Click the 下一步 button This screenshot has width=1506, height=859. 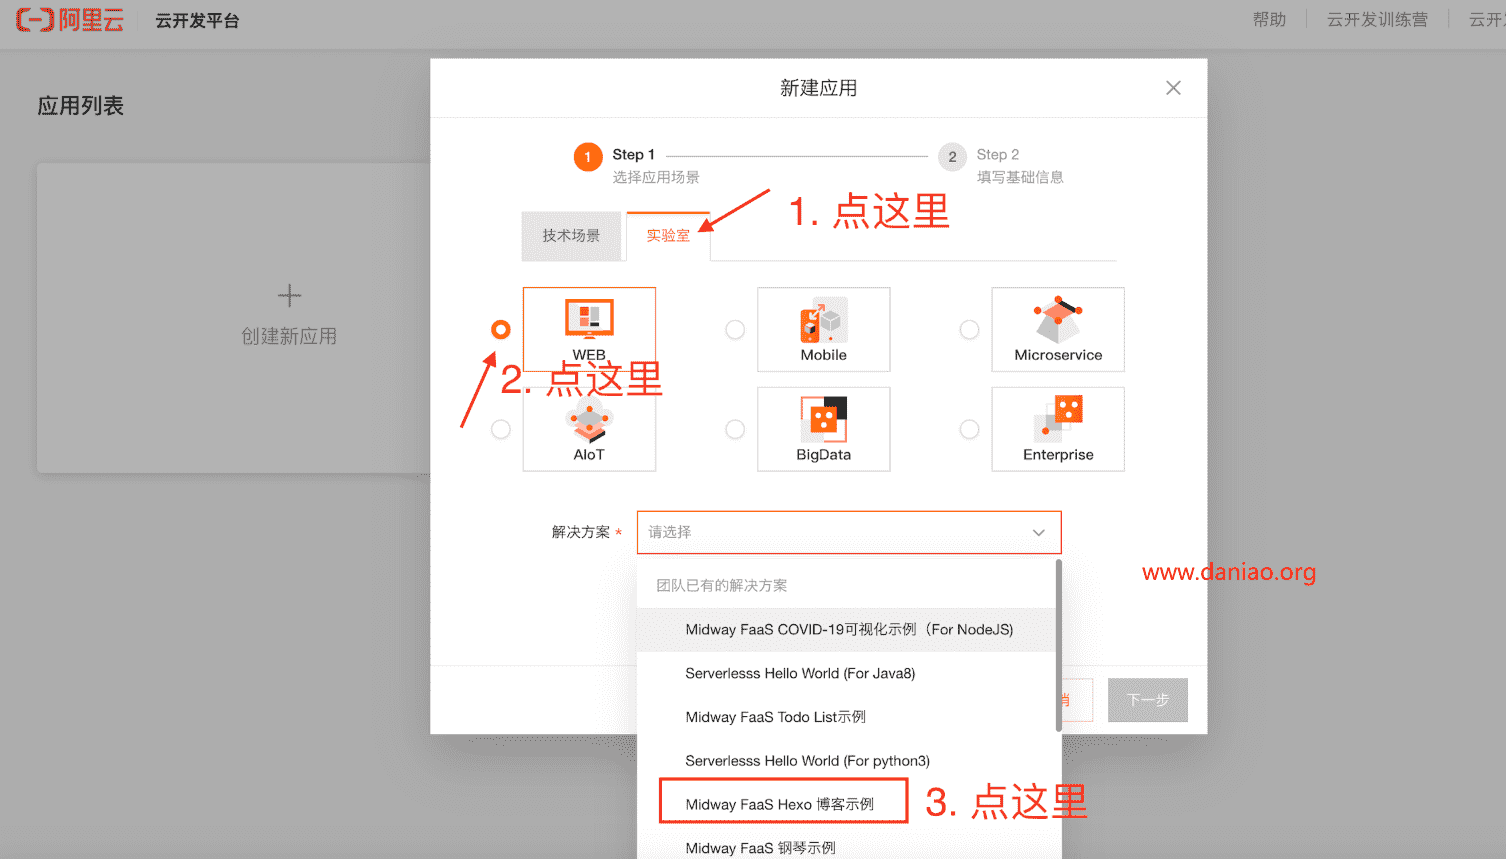1147,700
